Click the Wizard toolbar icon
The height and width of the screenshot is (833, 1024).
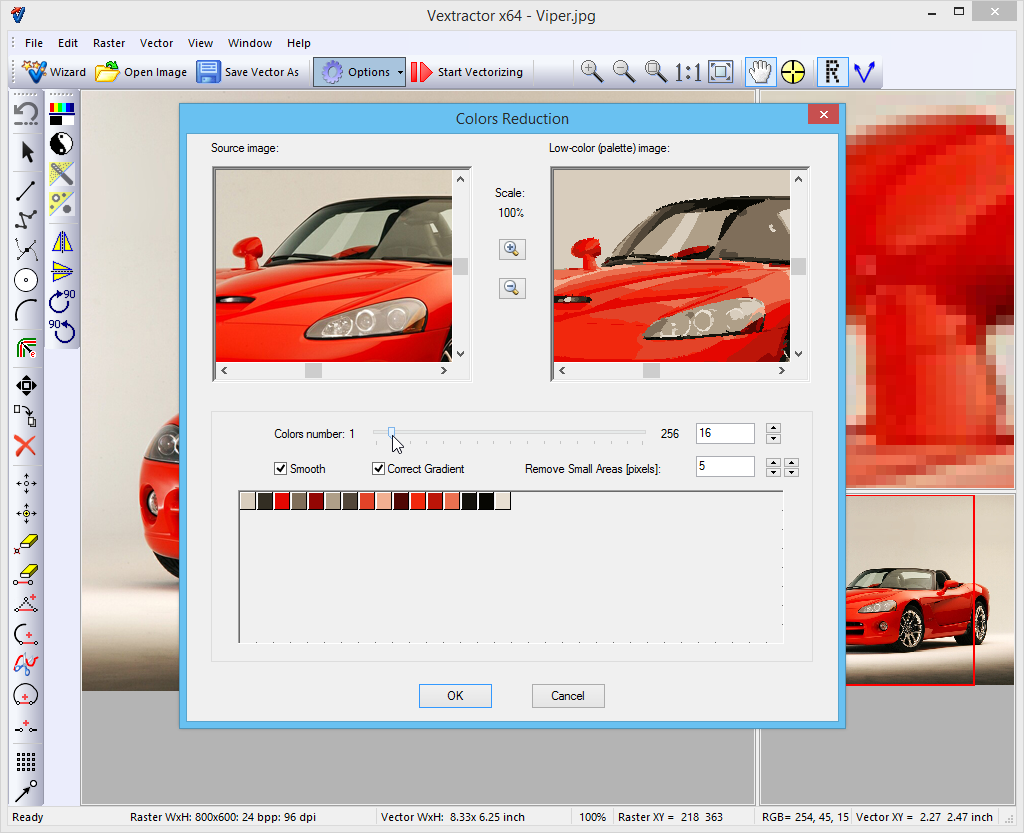[37, 72]
